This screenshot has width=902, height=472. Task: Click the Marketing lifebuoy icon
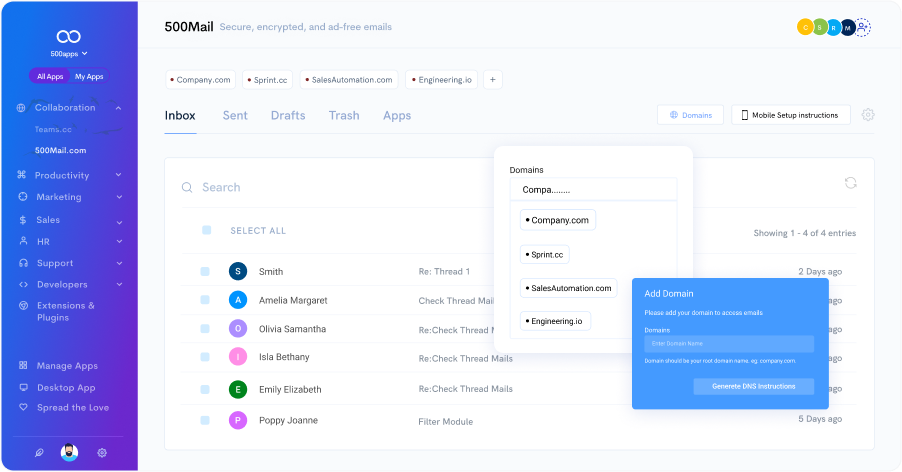coord(22,197)
